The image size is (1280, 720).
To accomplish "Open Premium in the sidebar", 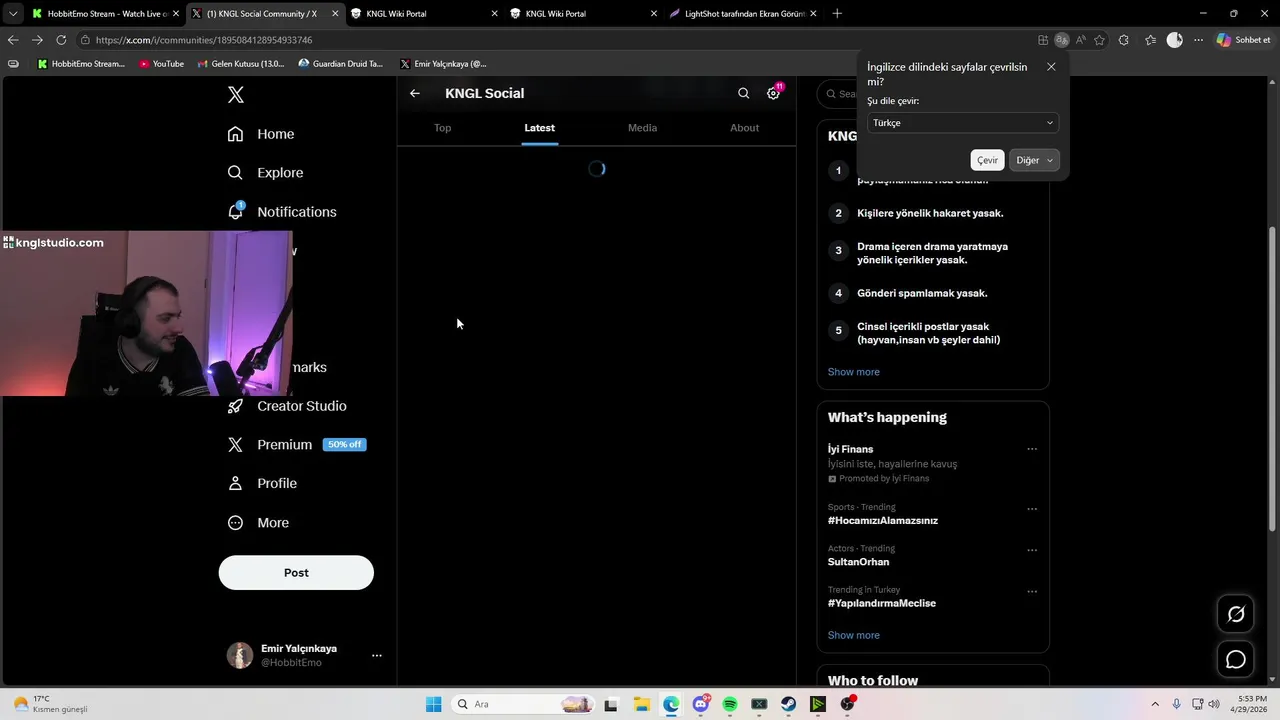I will tap(296, 445).
